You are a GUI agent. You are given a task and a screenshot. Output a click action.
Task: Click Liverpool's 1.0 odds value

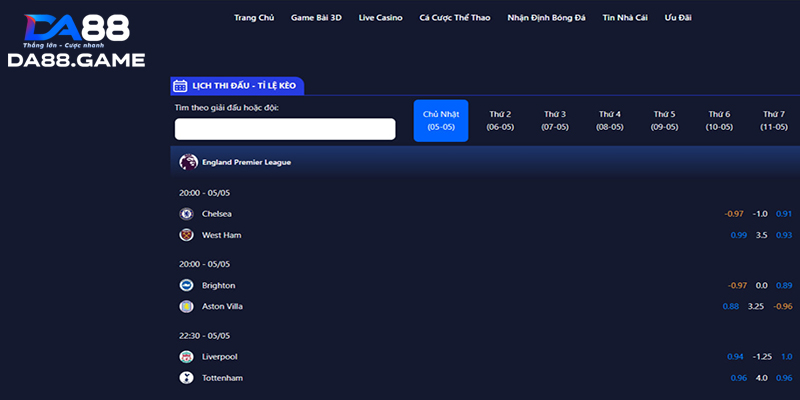[787, 357]
